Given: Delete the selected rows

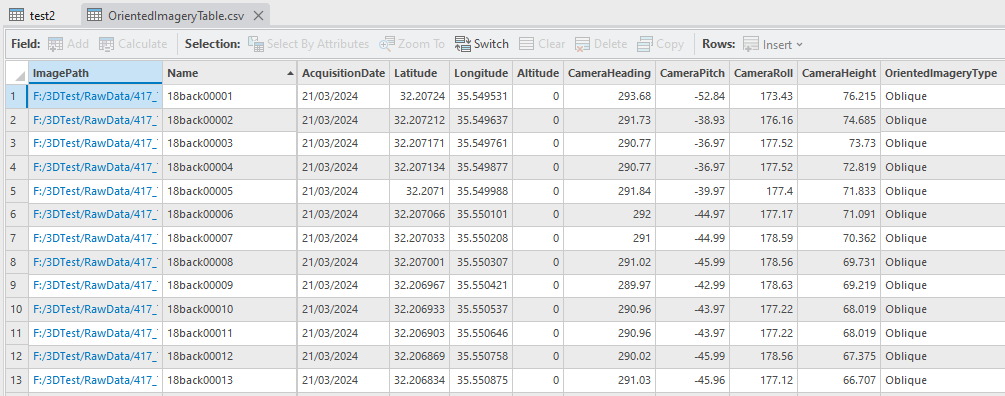Looking at the screenshot, I should pos(601,44).
